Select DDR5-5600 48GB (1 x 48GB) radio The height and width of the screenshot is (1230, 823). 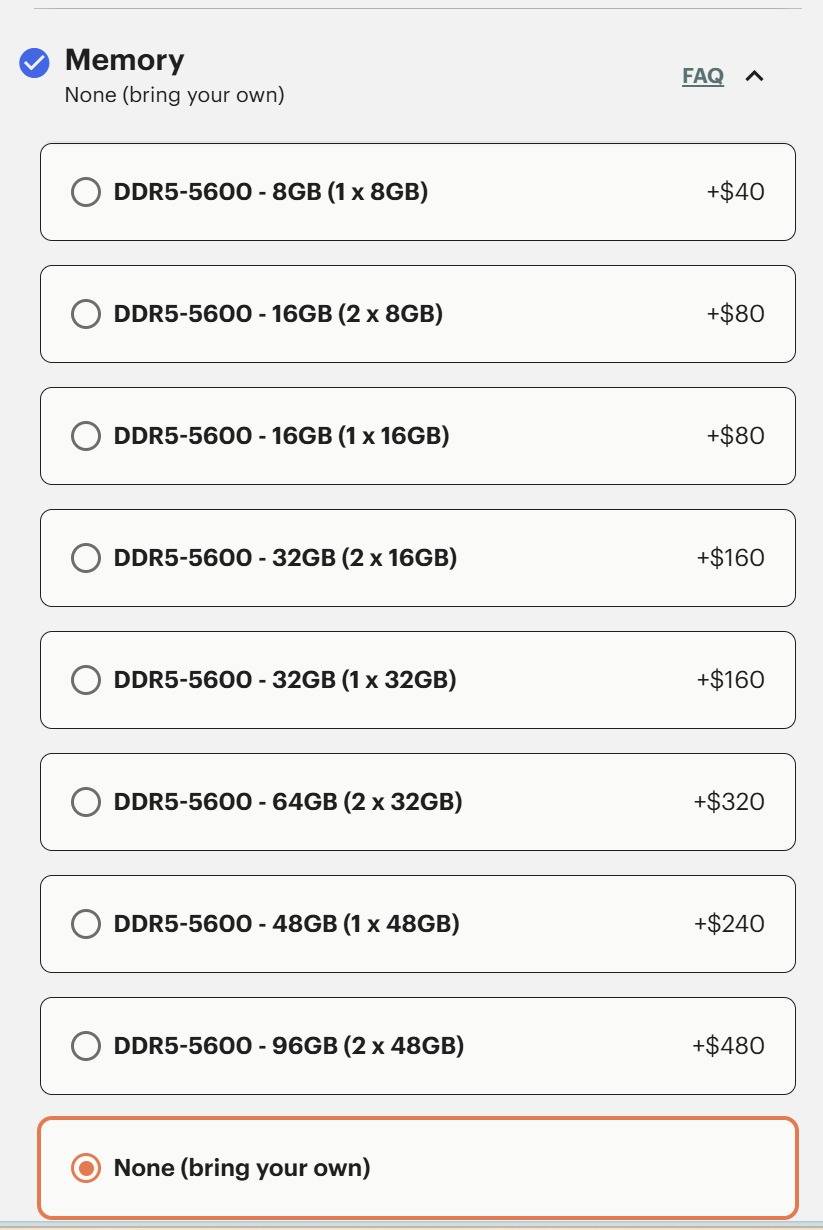point(86,924)
